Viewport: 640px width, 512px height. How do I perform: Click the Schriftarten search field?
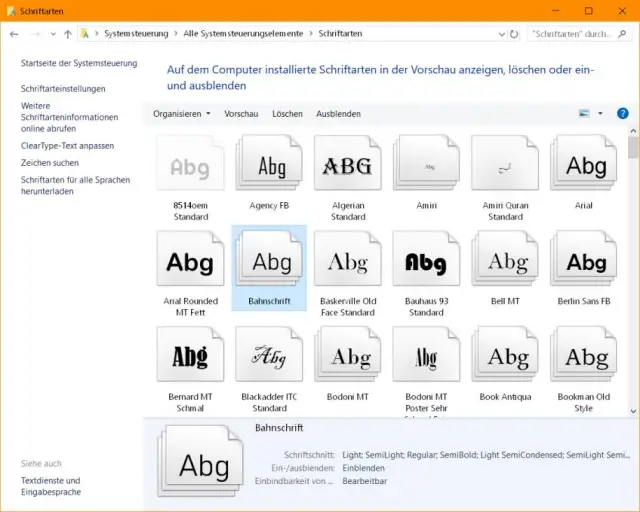pyautogui.click(x=572, y=33)
